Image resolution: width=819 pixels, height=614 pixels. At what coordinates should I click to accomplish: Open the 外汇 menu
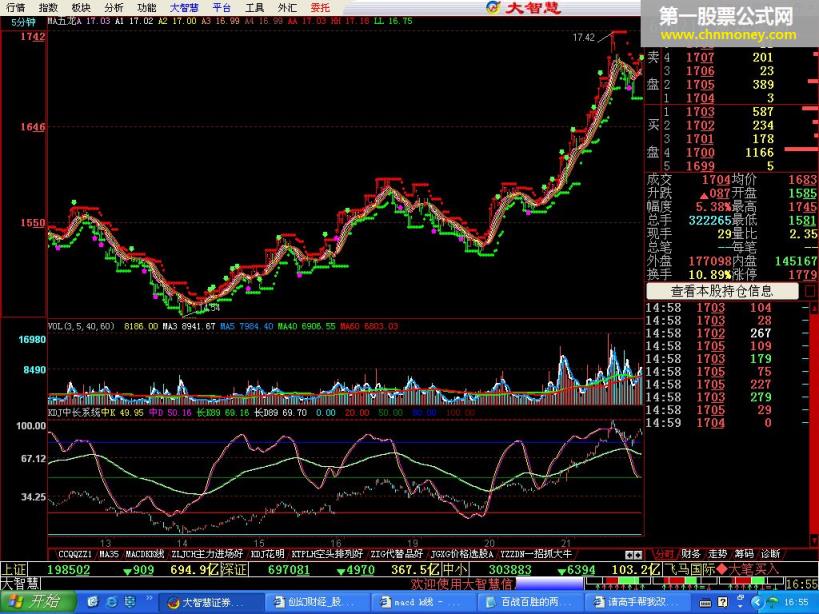click(x=287, y=7)
